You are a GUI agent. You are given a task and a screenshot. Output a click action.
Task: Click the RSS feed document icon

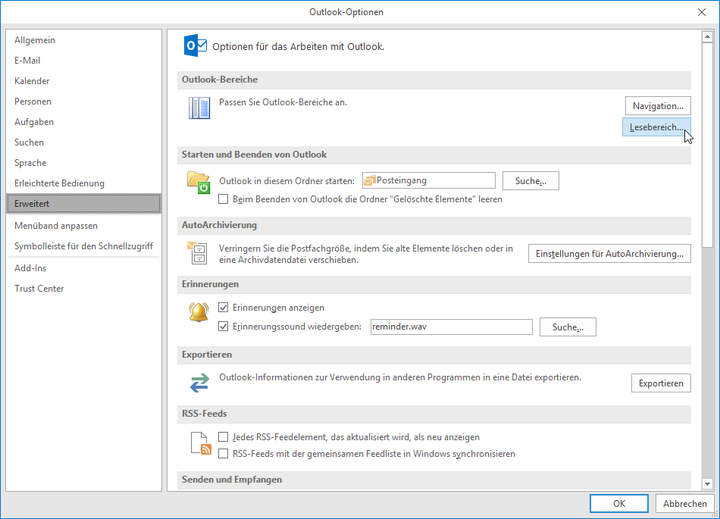coord(201,444)
